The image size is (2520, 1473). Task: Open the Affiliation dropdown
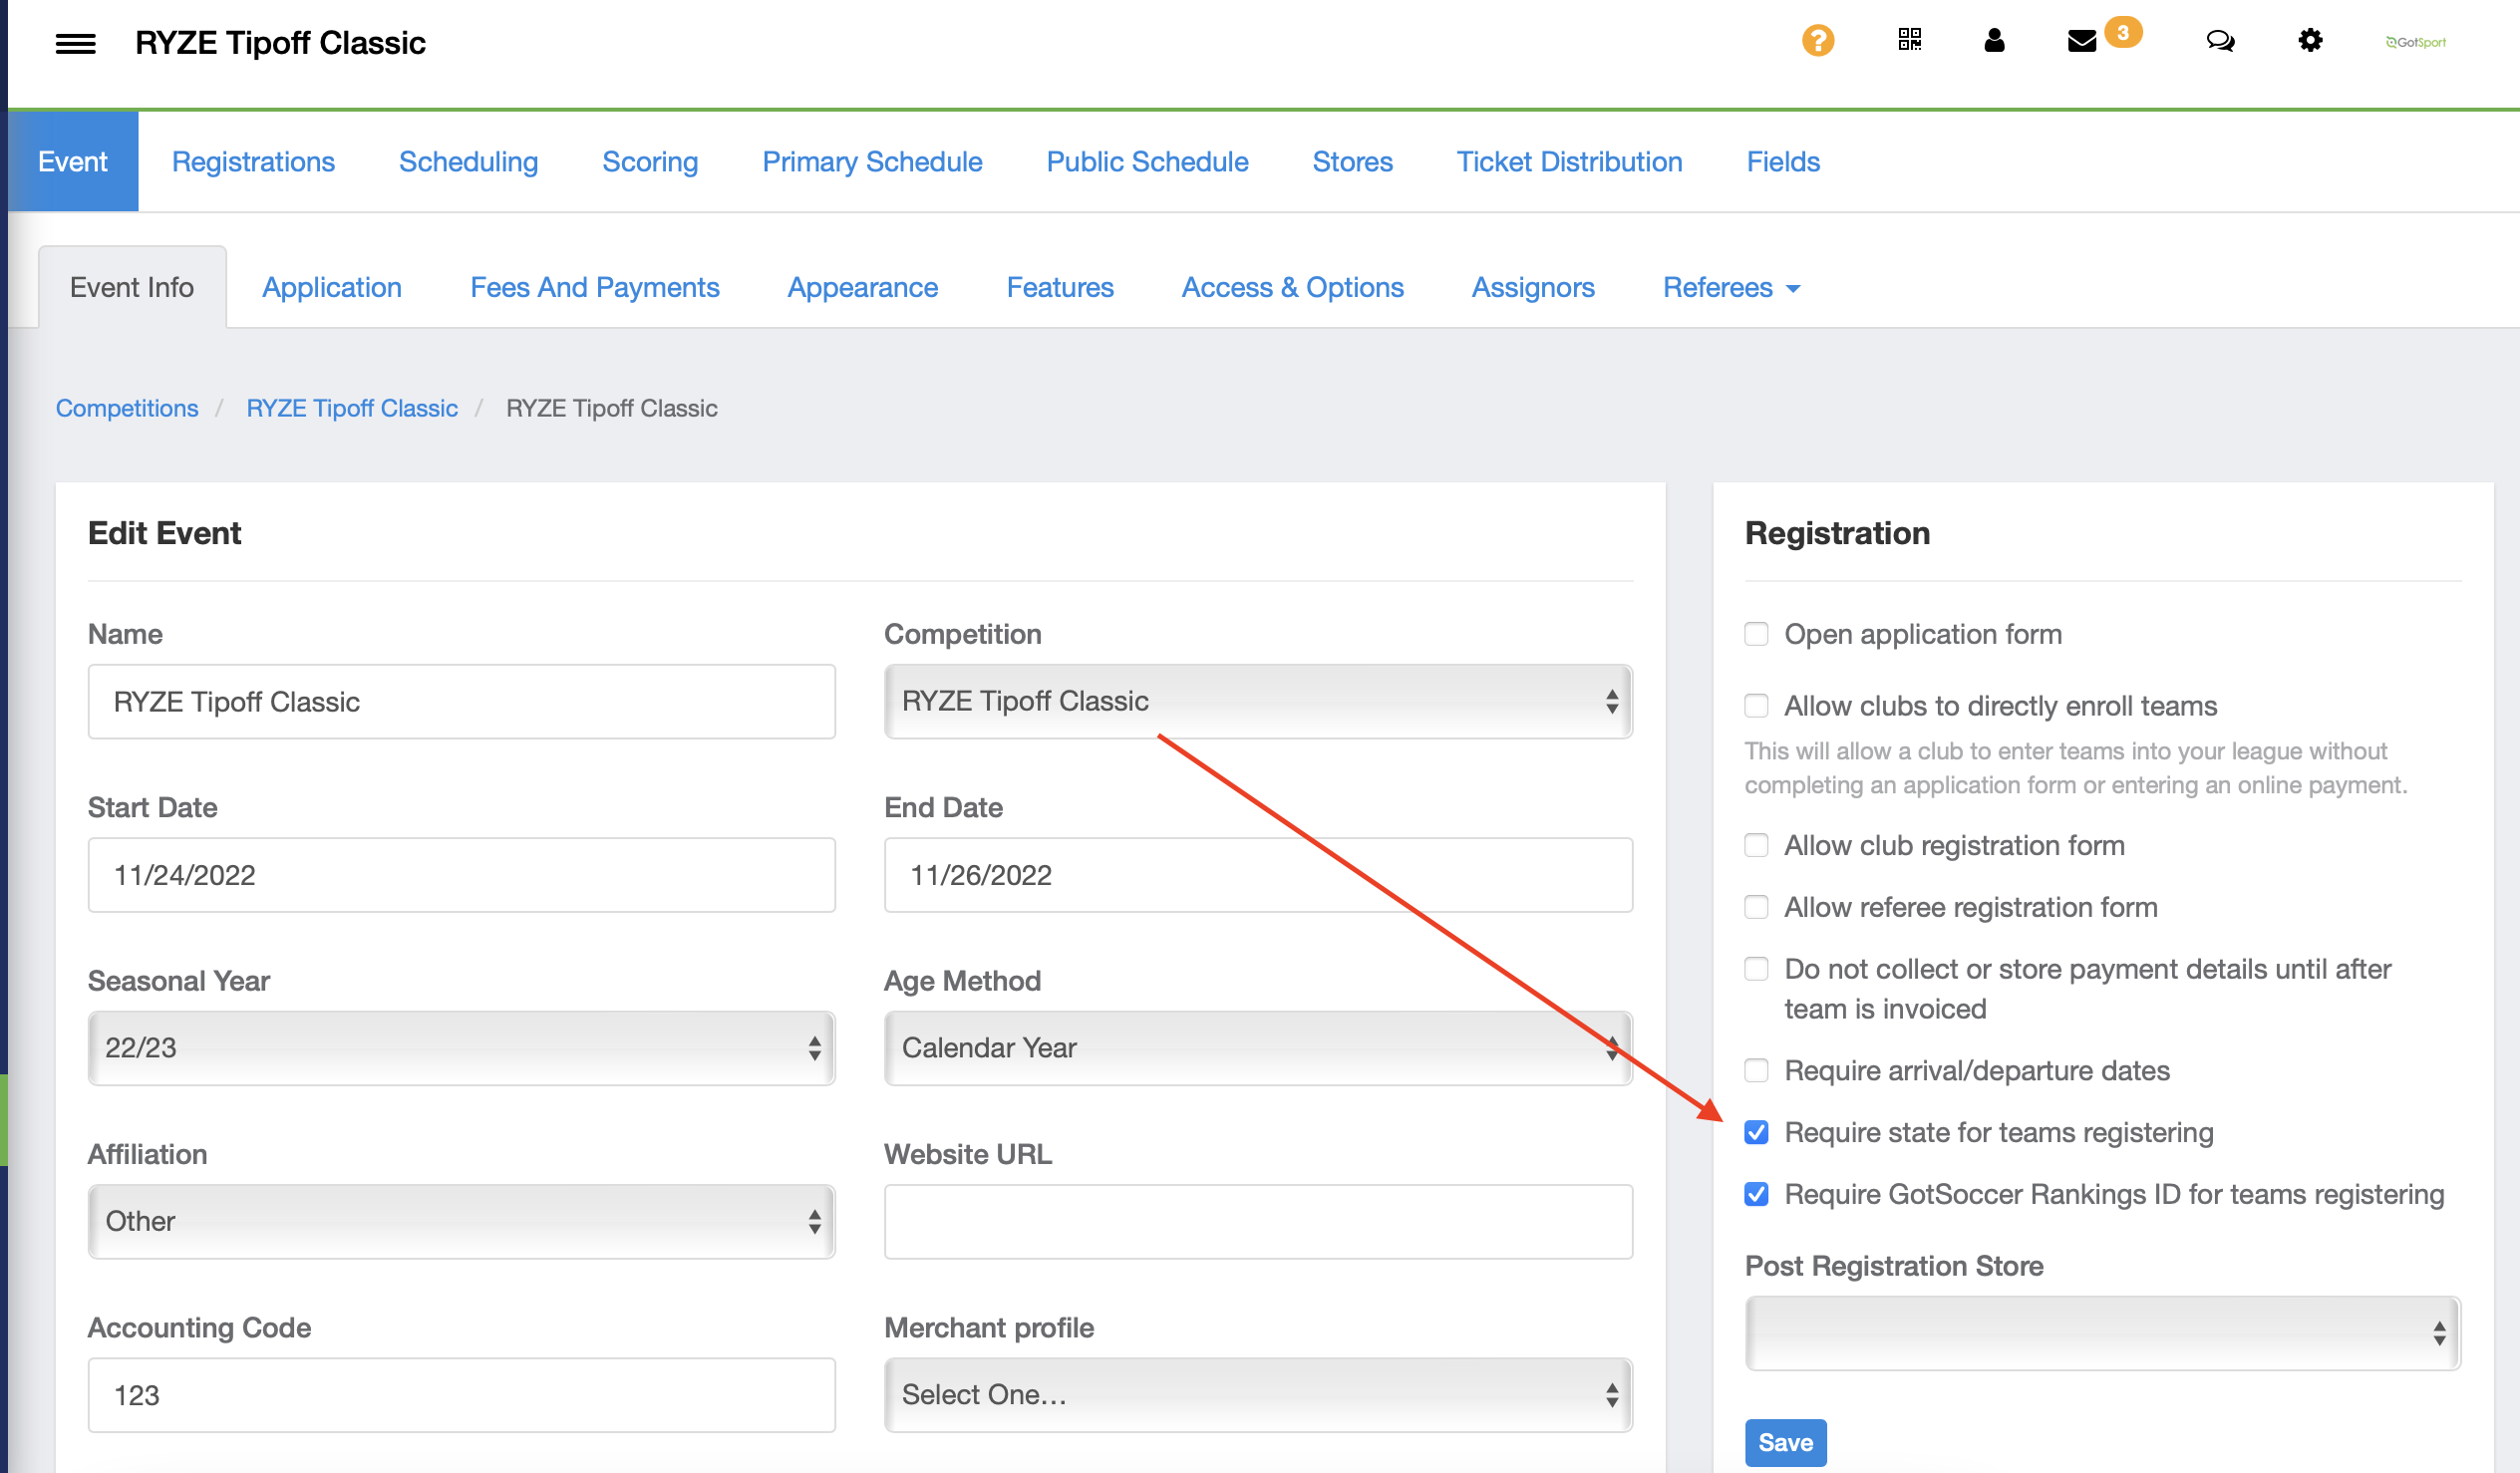click(x=461, y=1221)
